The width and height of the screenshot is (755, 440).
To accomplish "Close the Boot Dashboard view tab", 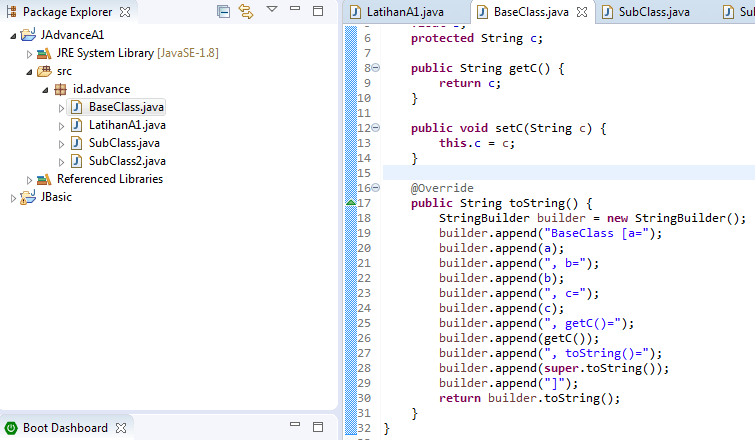I will 121,428.
